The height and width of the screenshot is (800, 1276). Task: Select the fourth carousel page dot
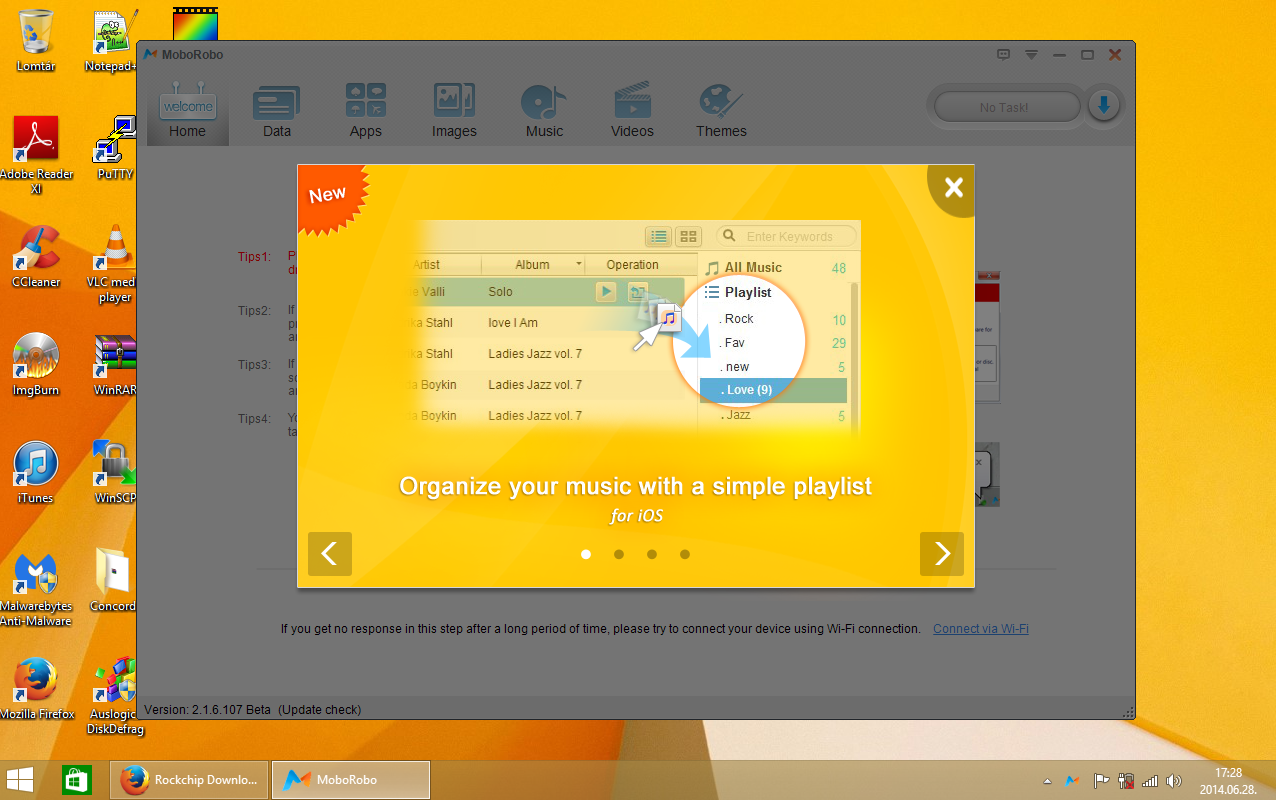coord(685,554)
